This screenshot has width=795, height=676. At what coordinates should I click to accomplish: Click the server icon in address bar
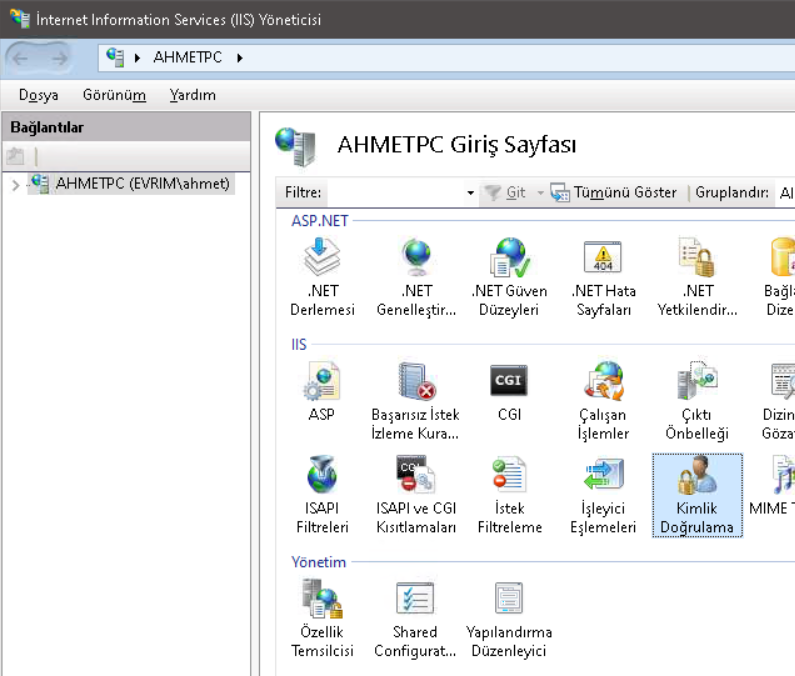pos(115,57)
